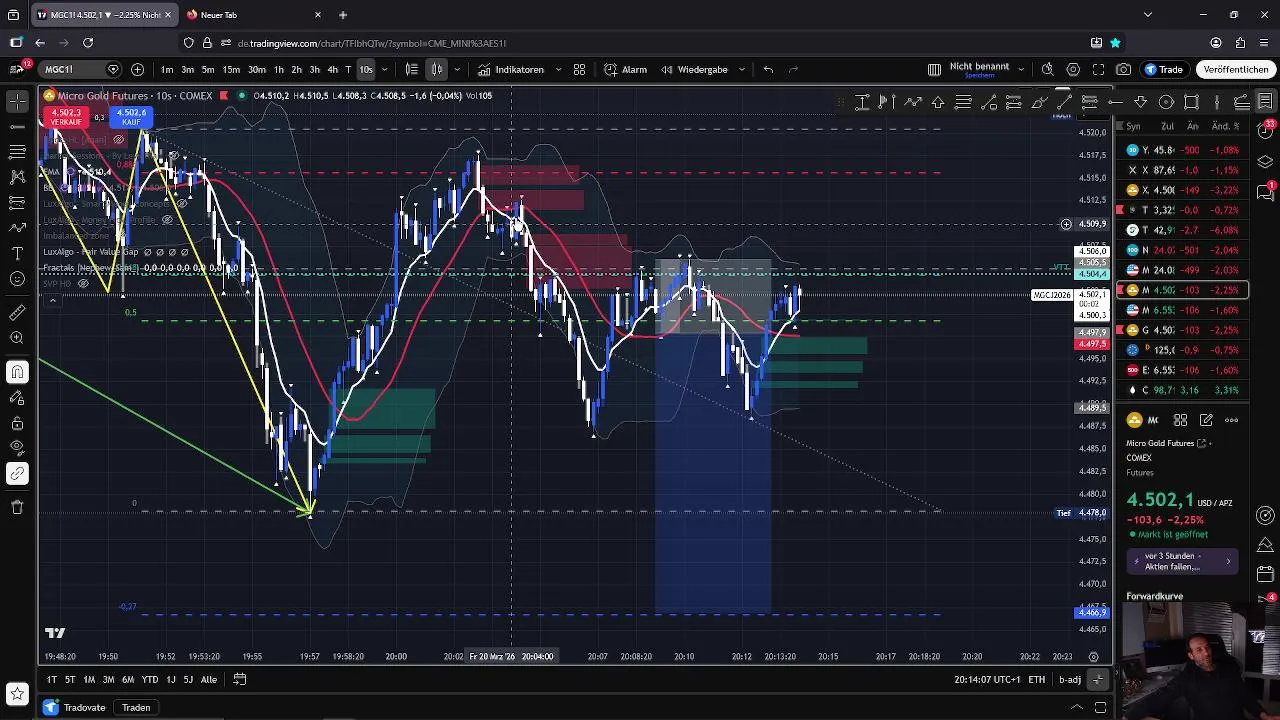1280x720 pixels.
Task: Open the emoji icons tool
Action: coord(17,279)
